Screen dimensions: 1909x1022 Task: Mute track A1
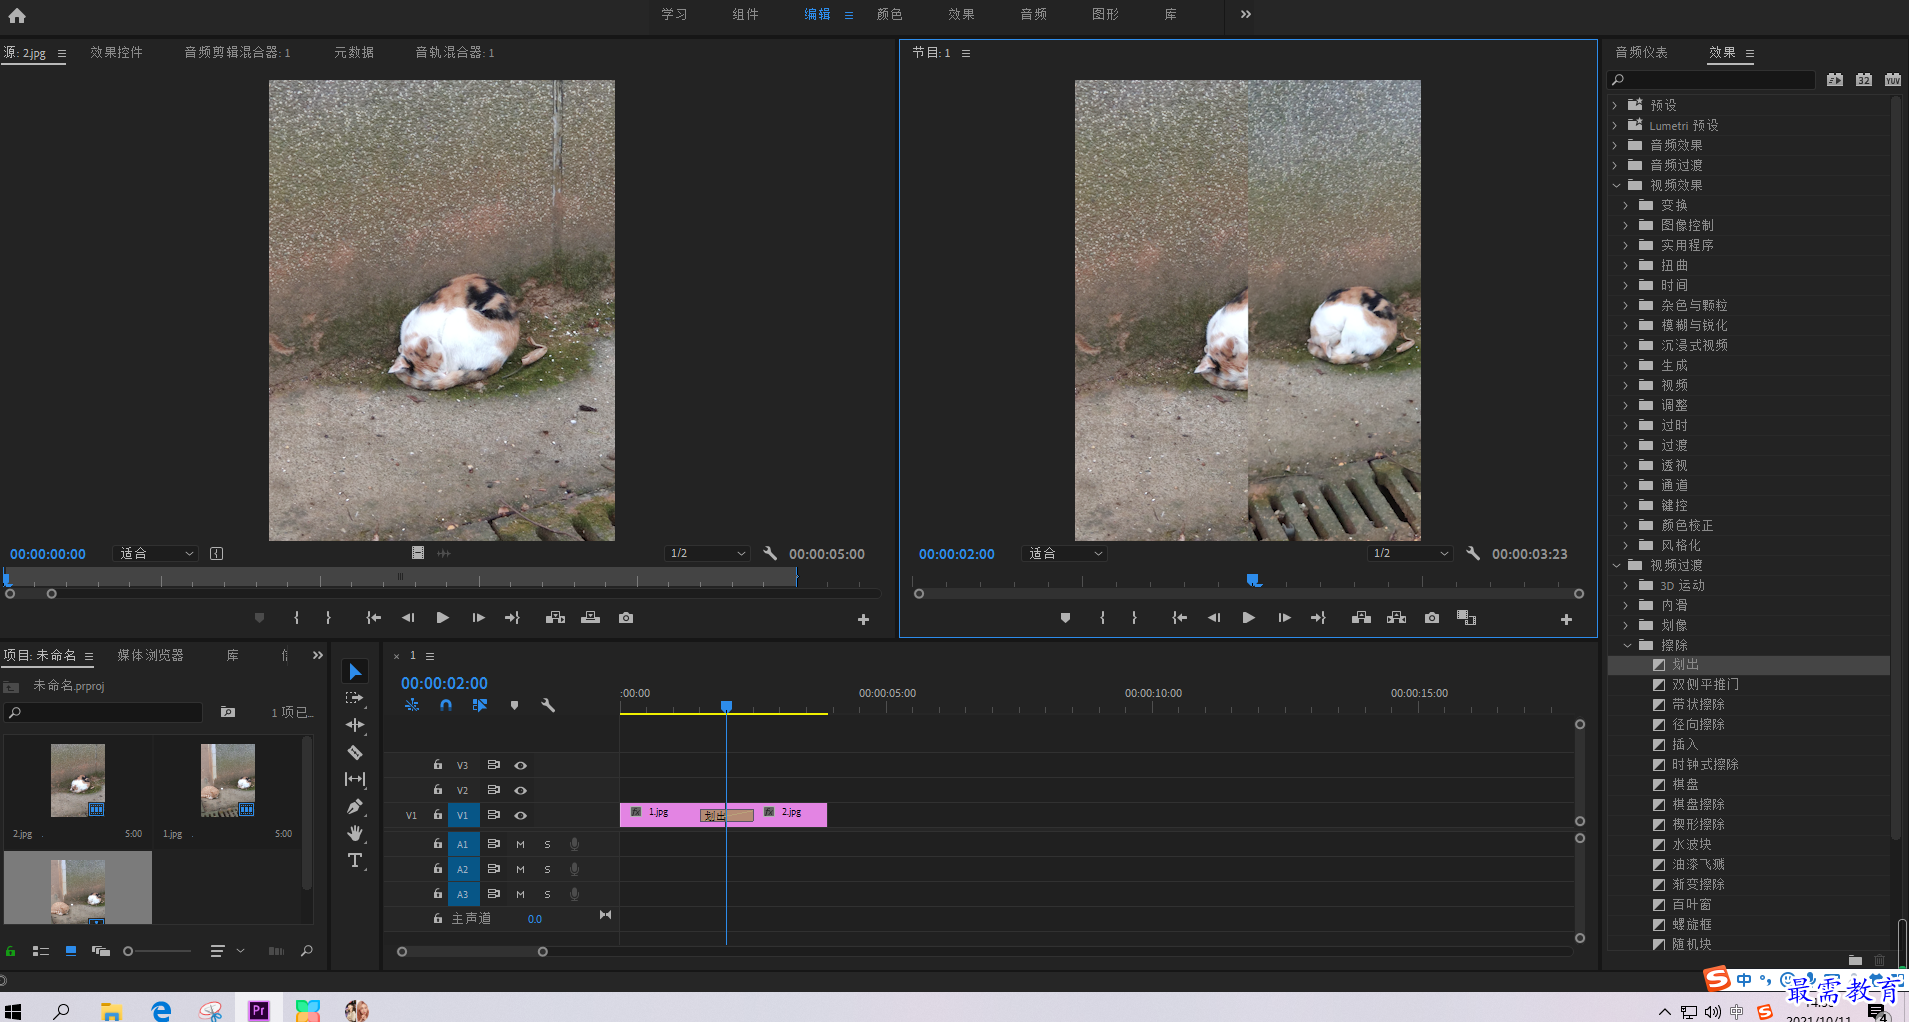[520, 844]
